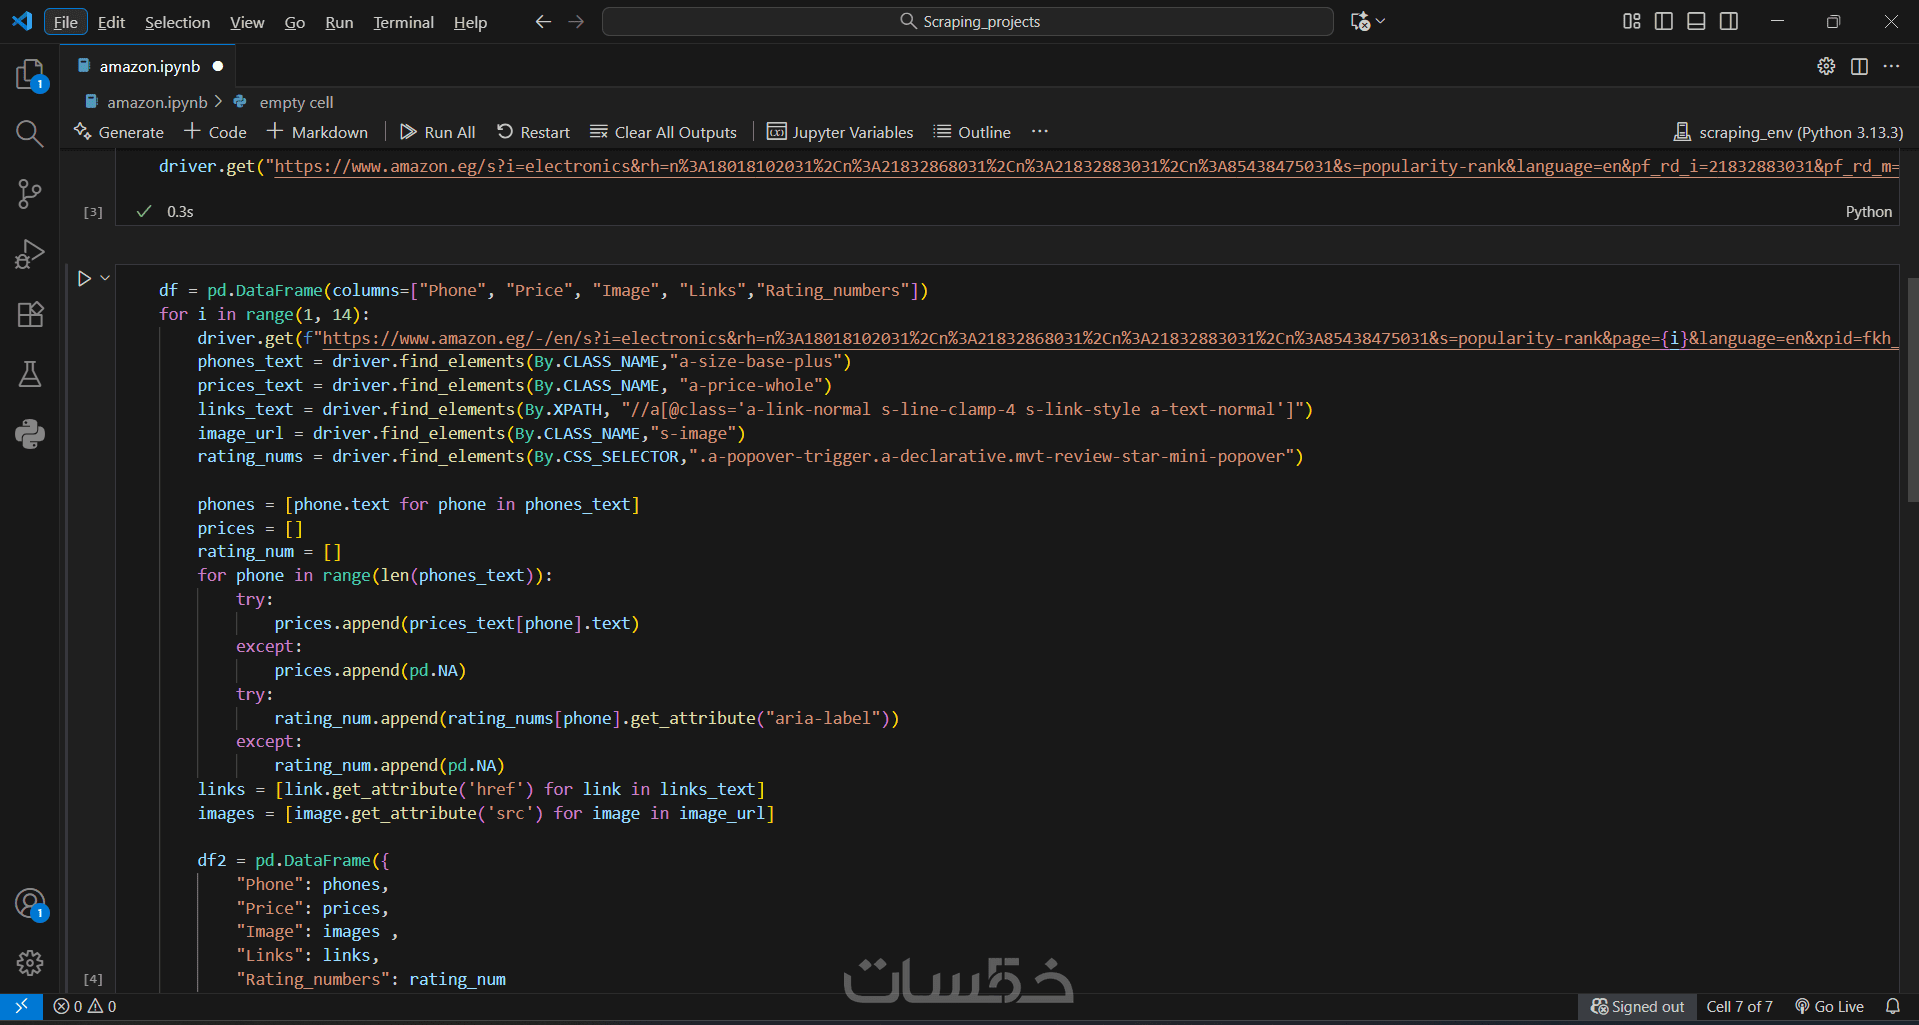Click the Python cell language label
Viewport: 1919px width, 1025px height.
pyautogui.click(x=1868, y=212)
